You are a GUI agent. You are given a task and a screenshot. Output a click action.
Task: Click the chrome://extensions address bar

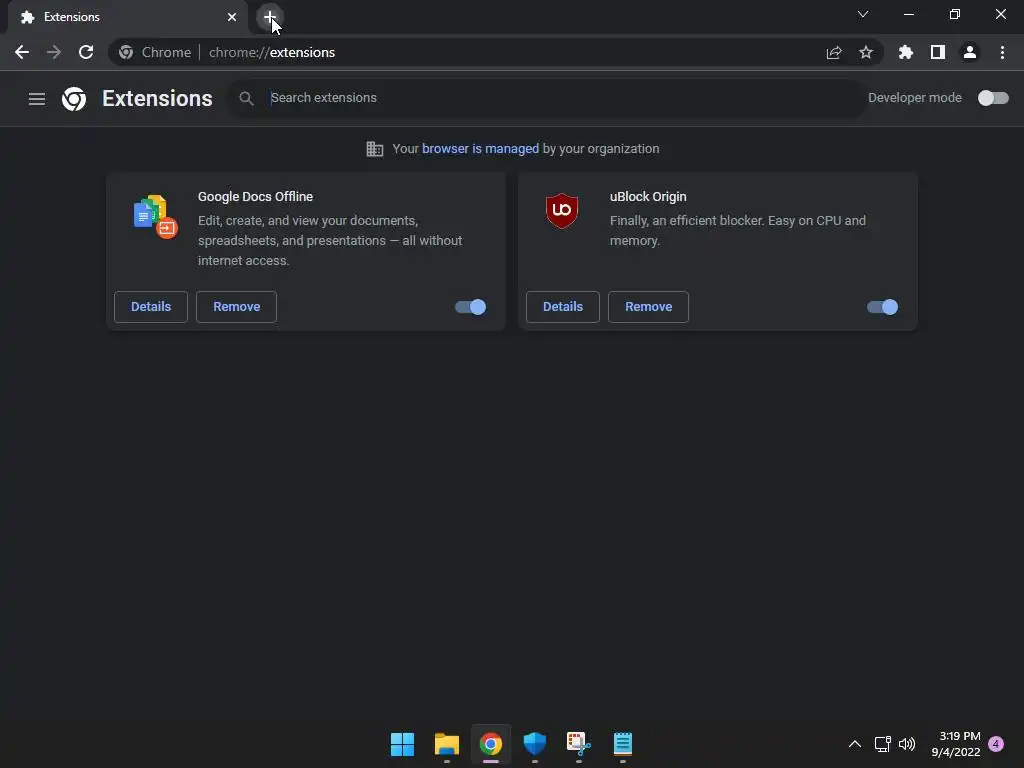click(x=496, y=52)
